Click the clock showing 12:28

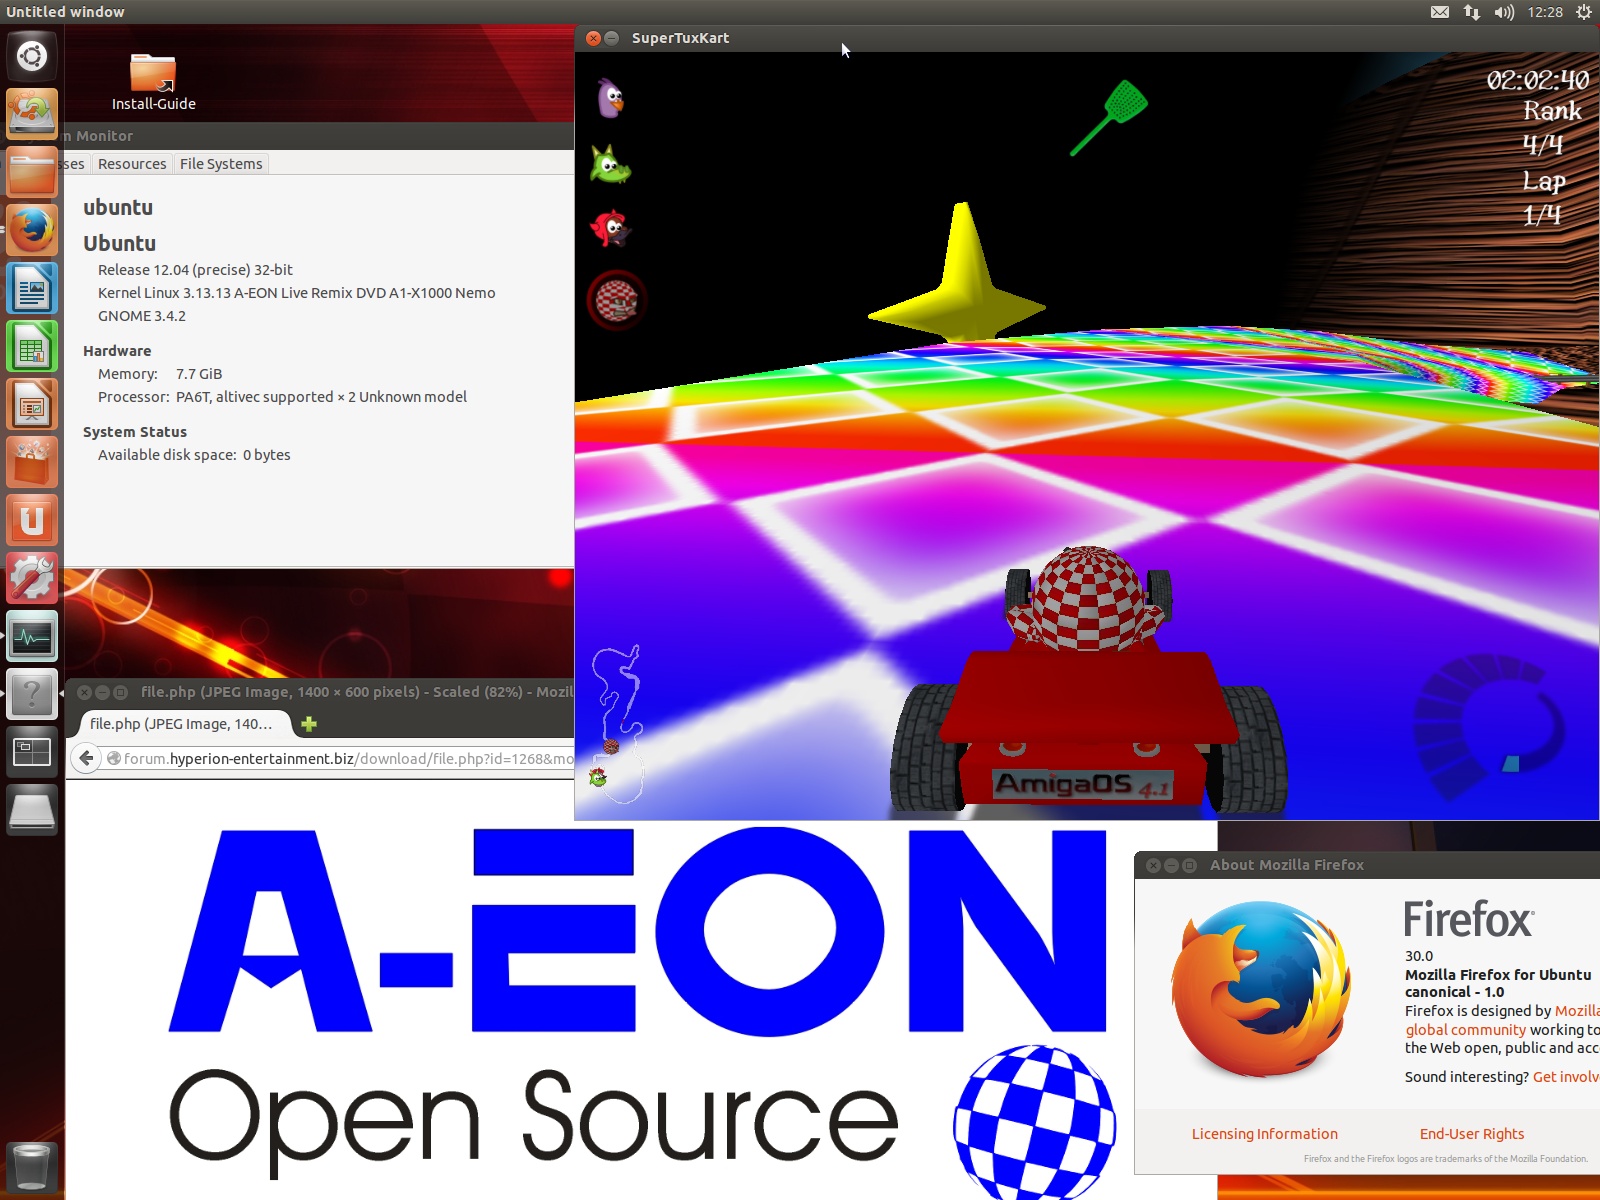tap(1545, 12)
